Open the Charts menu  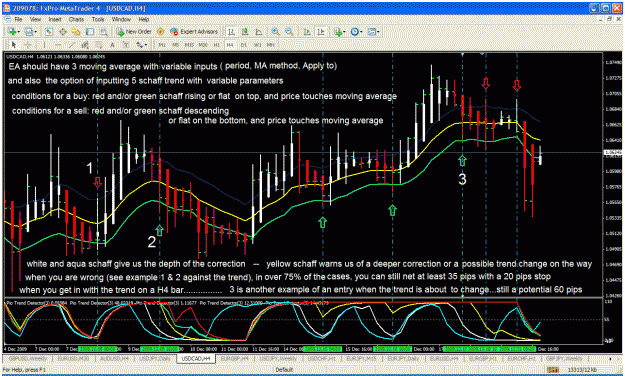click(76, 19)
